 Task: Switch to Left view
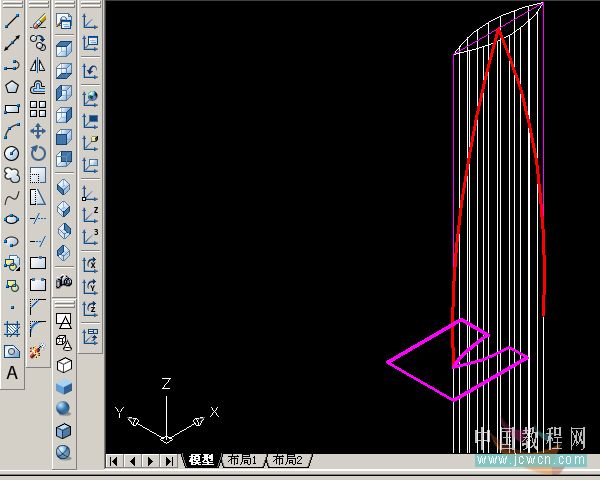pyautogui.click(x=64, y=93)
